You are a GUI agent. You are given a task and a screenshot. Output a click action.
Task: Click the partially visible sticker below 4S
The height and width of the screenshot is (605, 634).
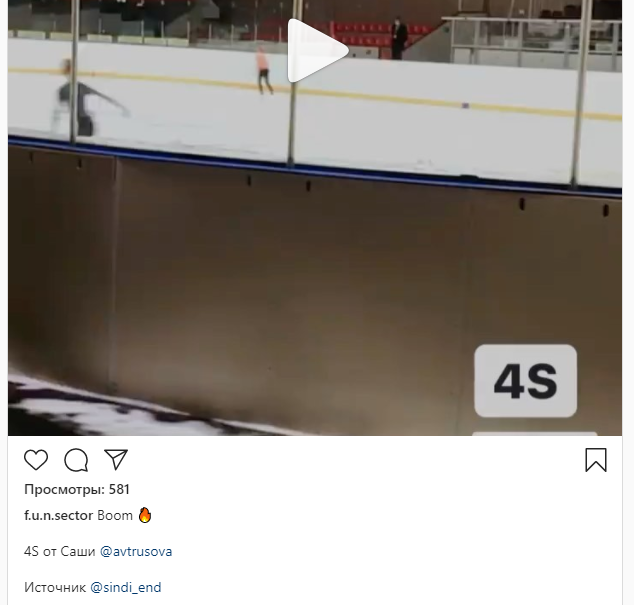(535, 434)
